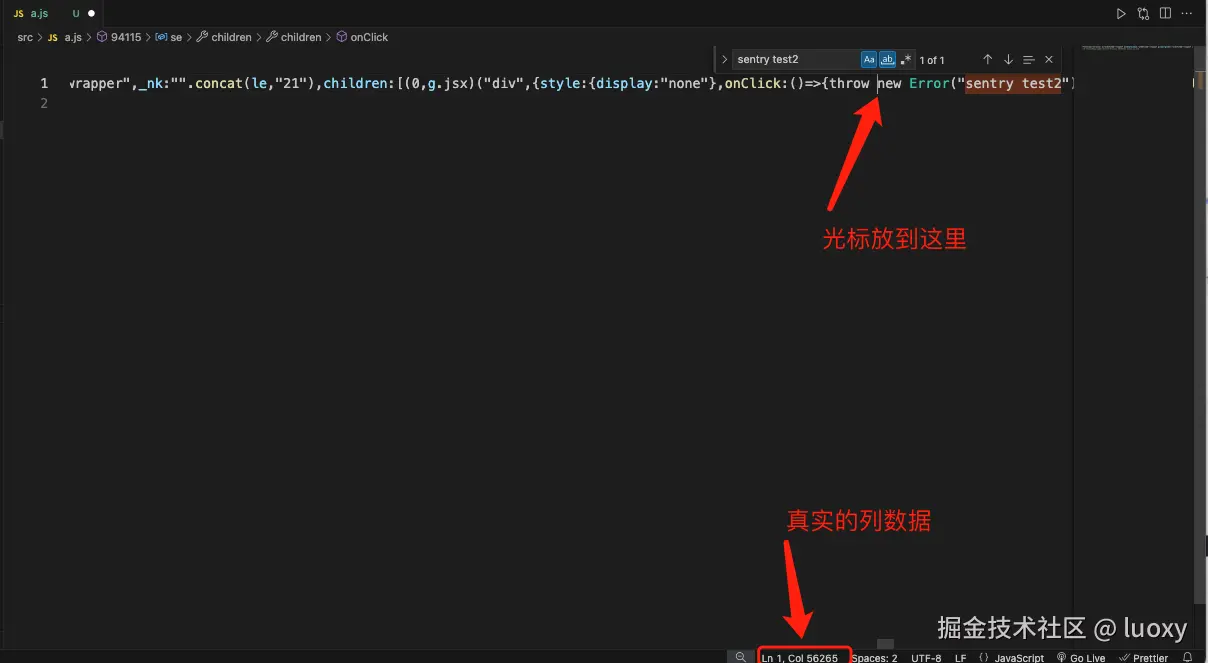
Task: Open the 94115 breadcrumb segment
Action: 119,37
